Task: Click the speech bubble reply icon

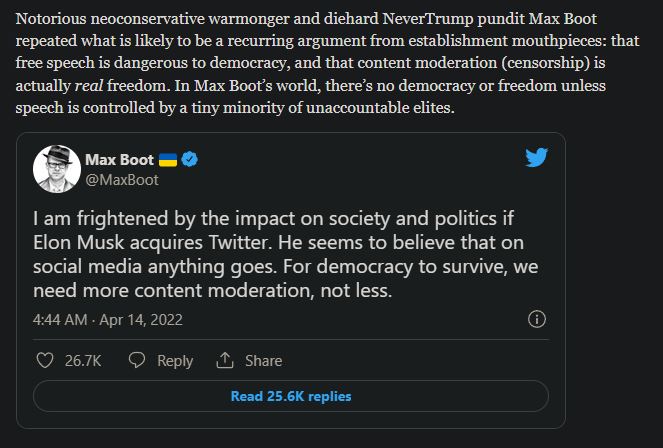Action: click(137, 360)
